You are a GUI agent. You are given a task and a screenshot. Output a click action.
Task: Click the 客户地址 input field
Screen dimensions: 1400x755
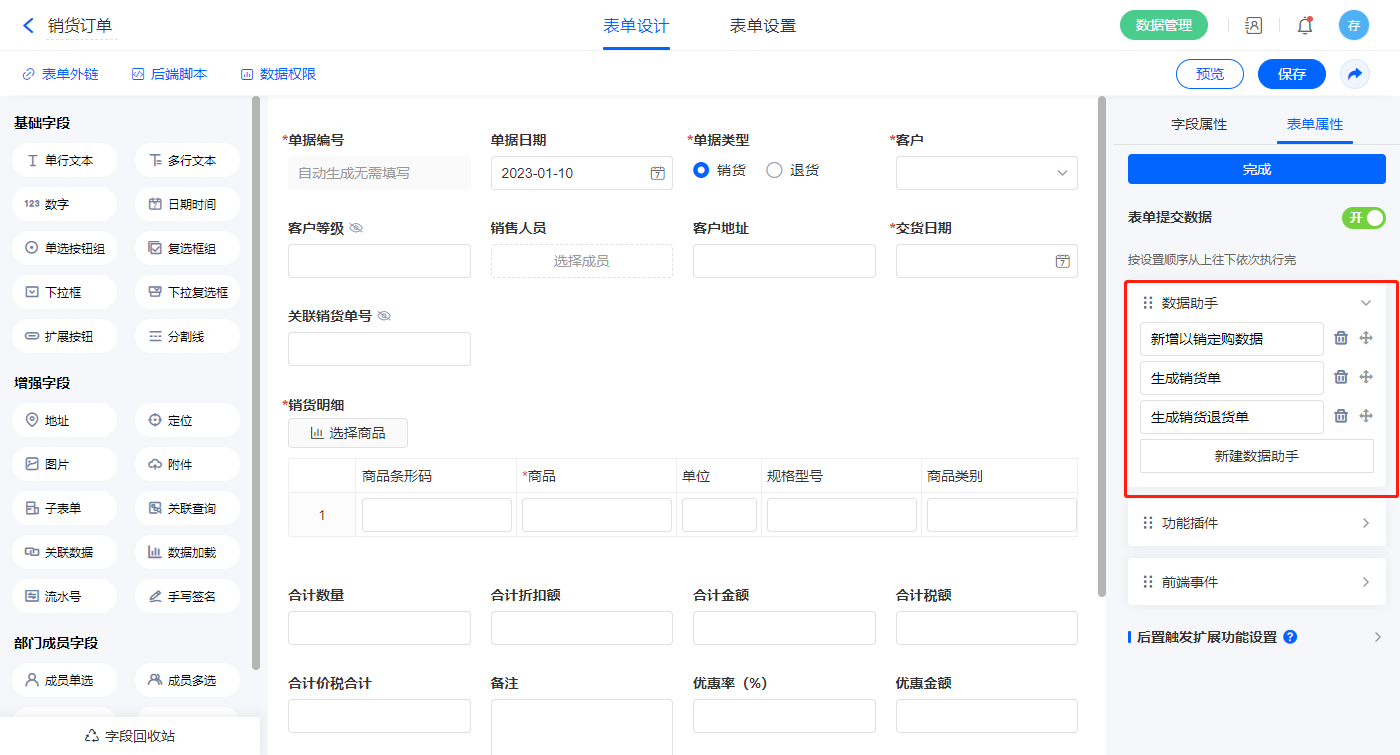point(784,261)
